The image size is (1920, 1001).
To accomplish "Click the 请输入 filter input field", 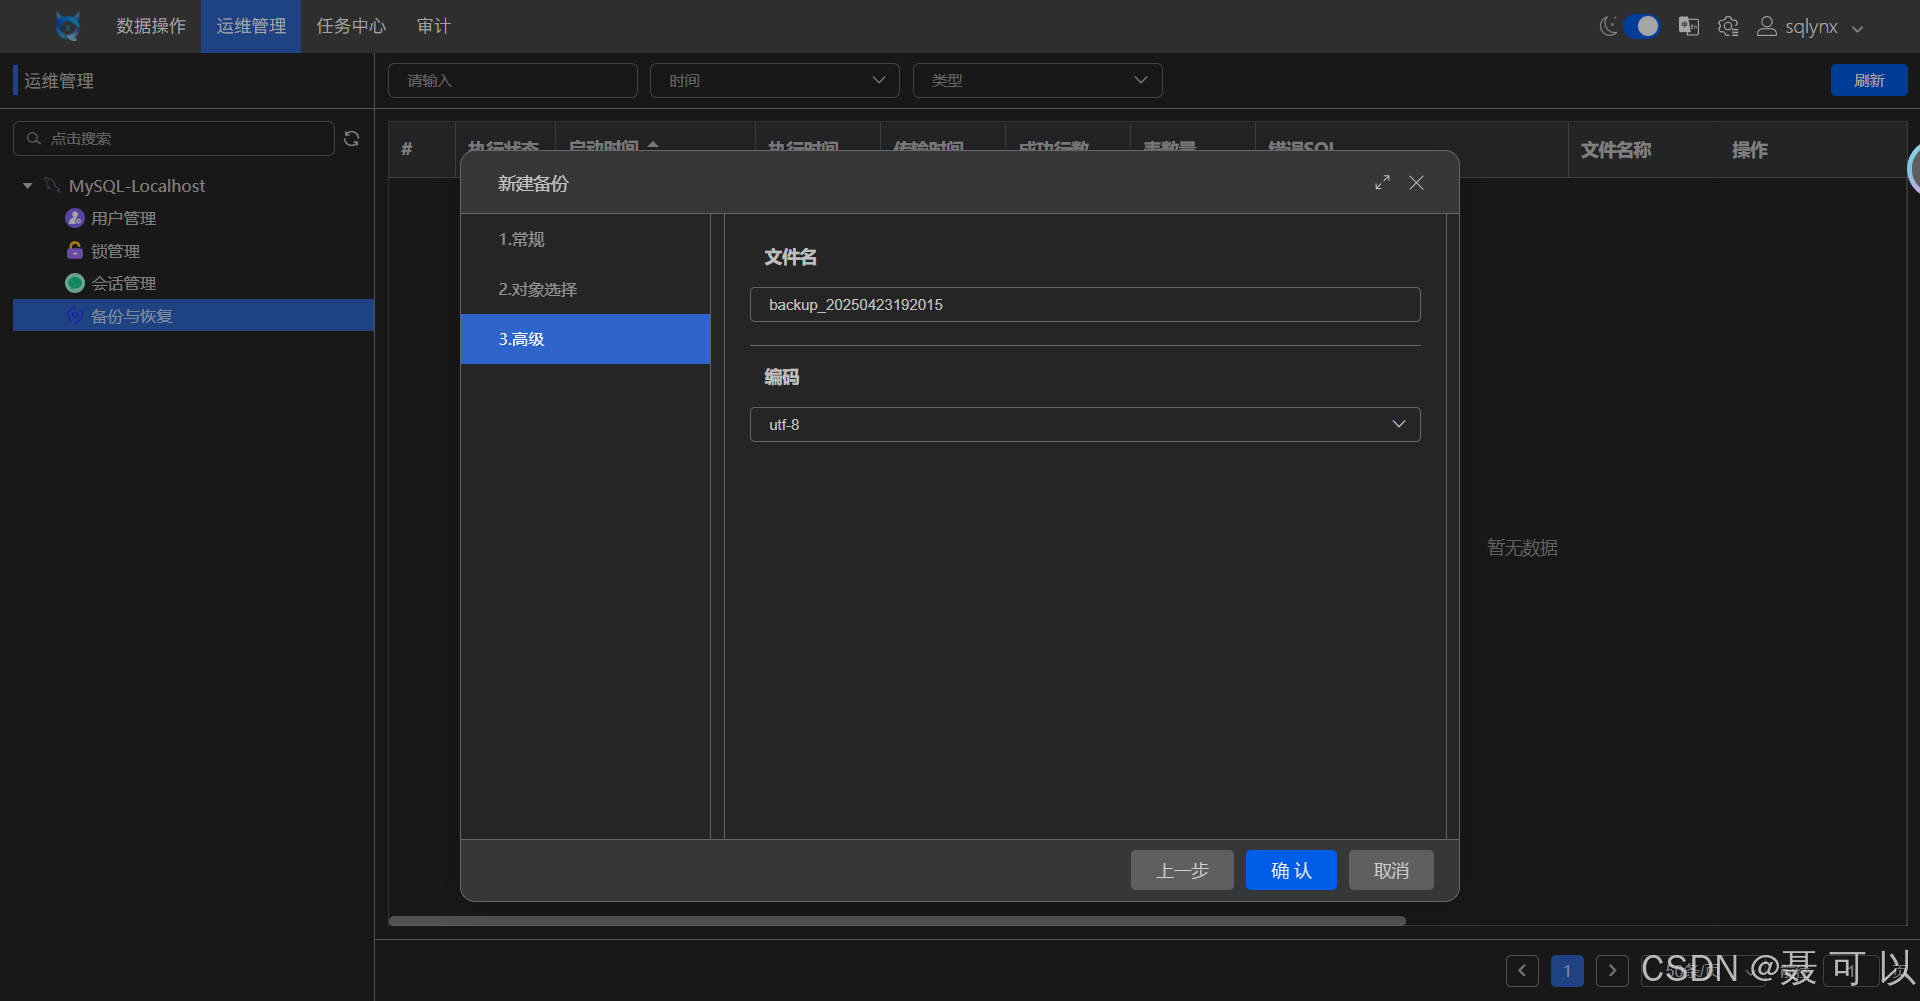I will point(513,80).
